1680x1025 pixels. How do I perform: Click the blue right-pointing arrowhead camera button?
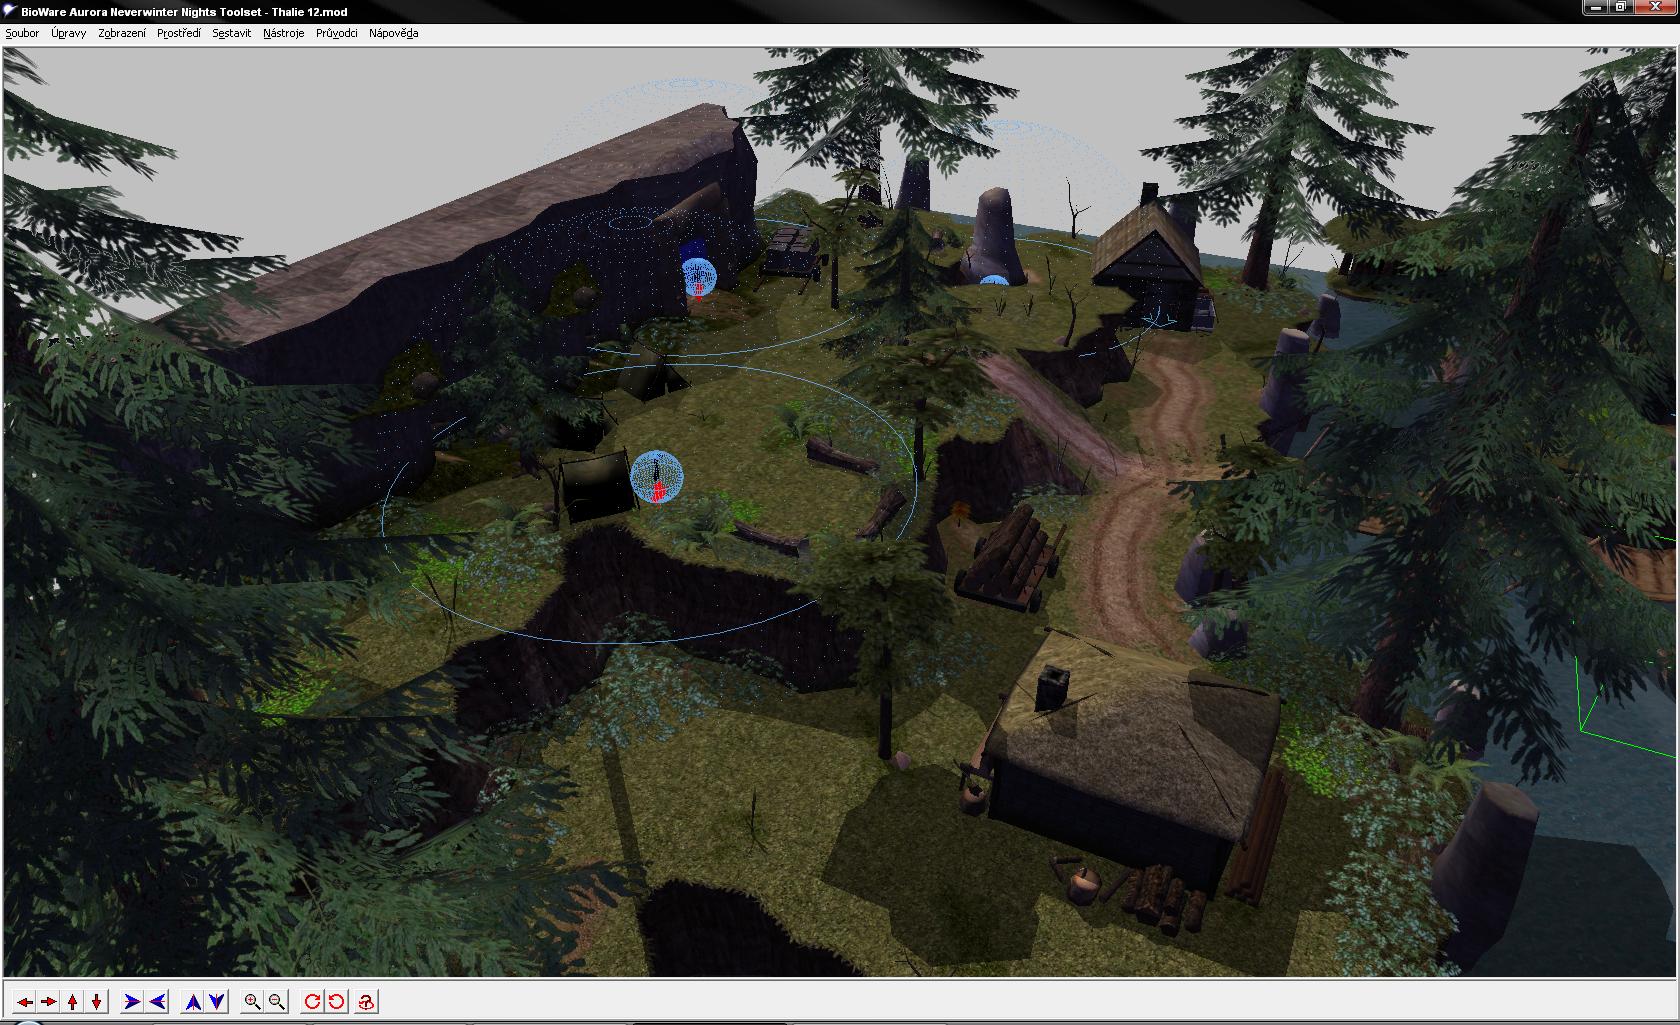131,1001
